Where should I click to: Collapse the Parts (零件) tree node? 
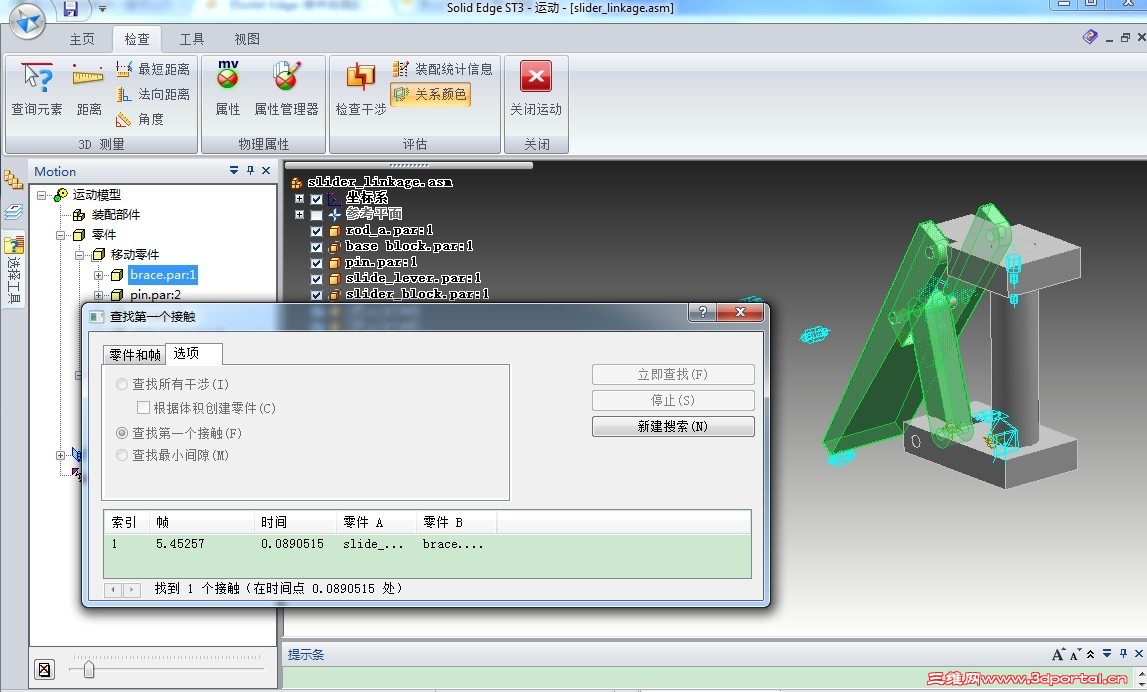click(61, 236)
